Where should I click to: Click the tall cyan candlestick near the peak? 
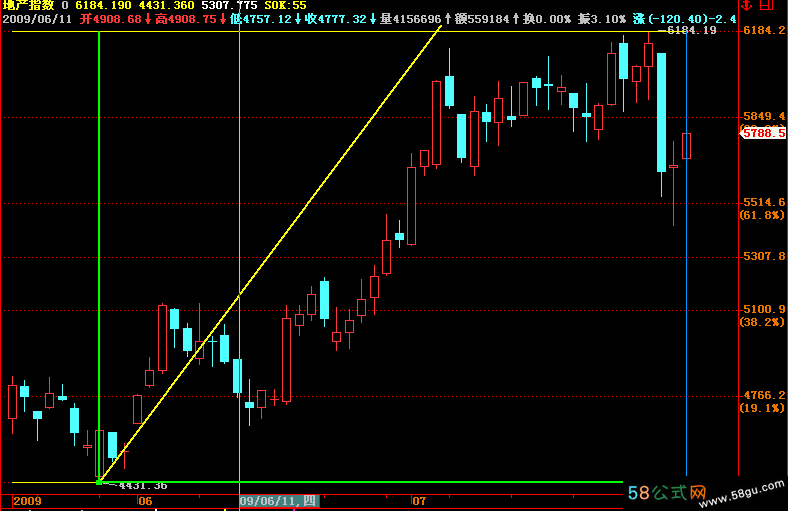(661, 113)
